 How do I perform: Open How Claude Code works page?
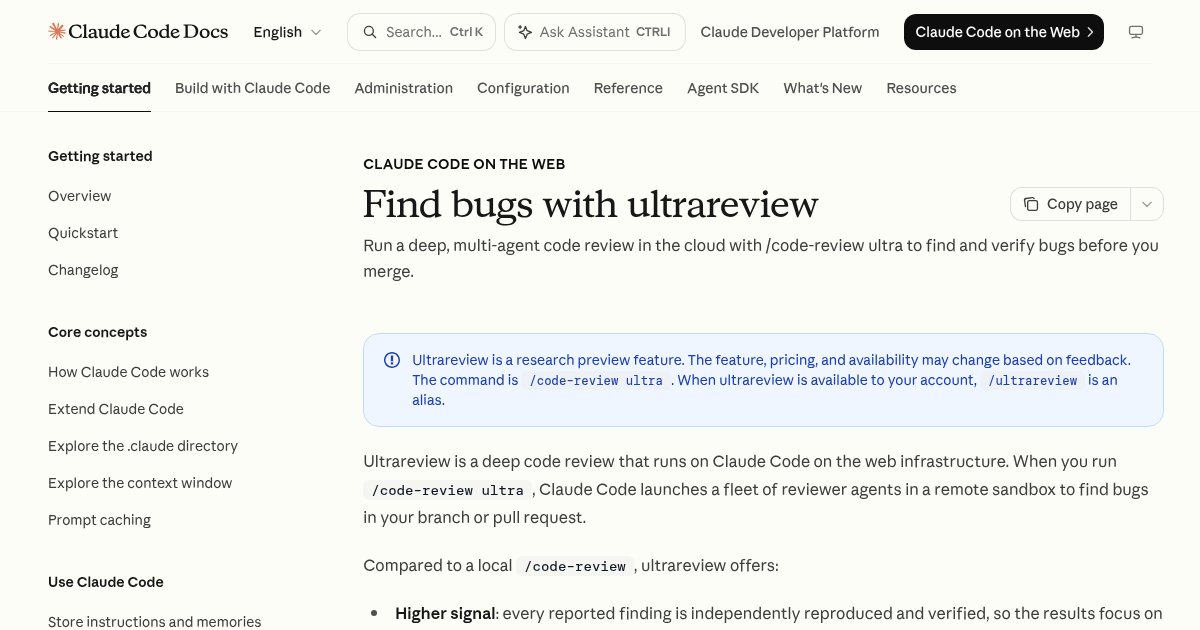pyautogui.click(x=128, y=372)
